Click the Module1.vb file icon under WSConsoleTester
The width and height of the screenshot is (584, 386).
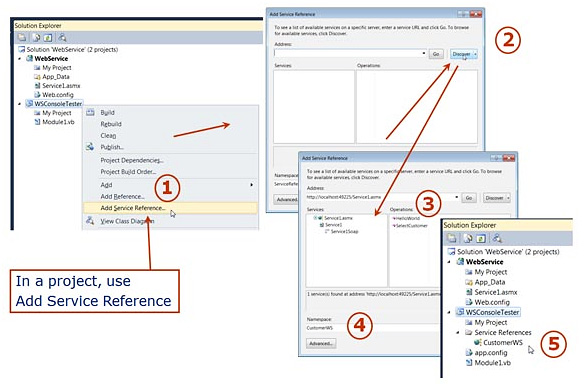(37, 122)
